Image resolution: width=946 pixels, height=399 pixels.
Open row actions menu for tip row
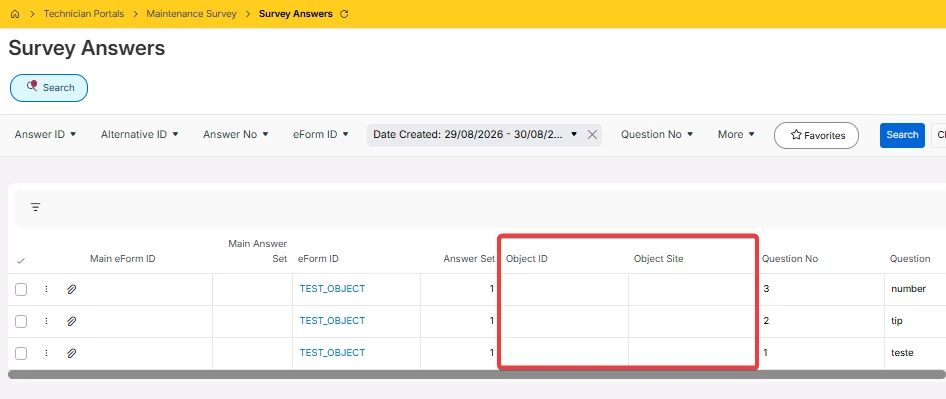tap(46, 321)
